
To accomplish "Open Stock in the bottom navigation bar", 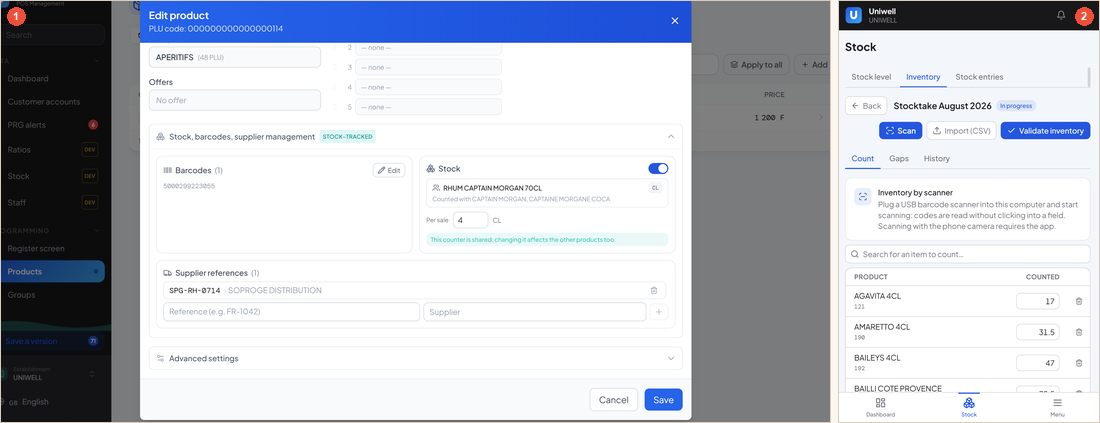I will tap(969, 407).
